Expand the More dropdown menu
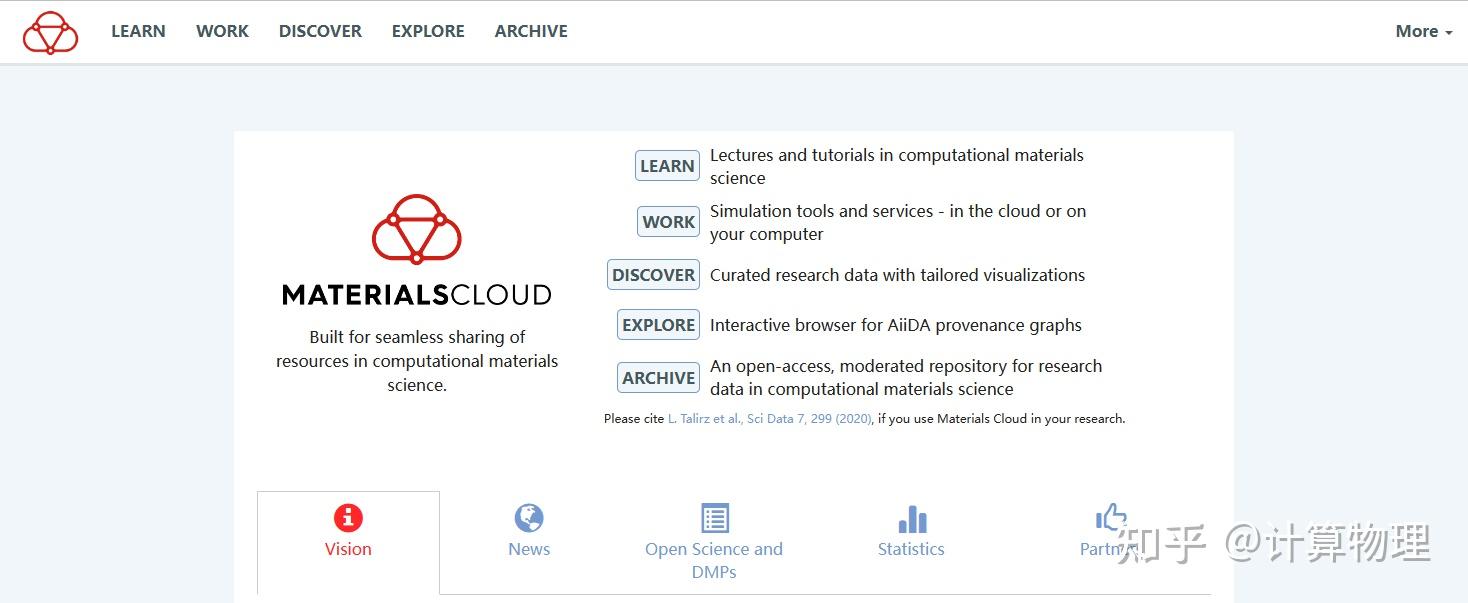This screenshot has height=603, width=1468. (1423, 31)
